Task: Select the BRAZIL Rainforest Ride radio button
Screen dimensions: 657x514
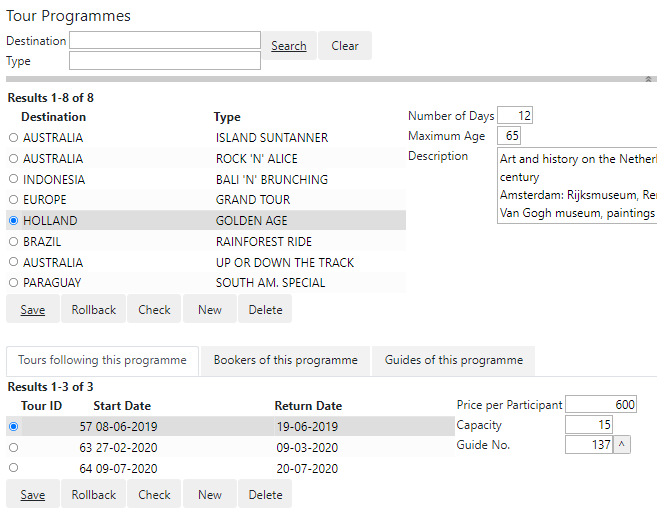Action: [13, 241]
